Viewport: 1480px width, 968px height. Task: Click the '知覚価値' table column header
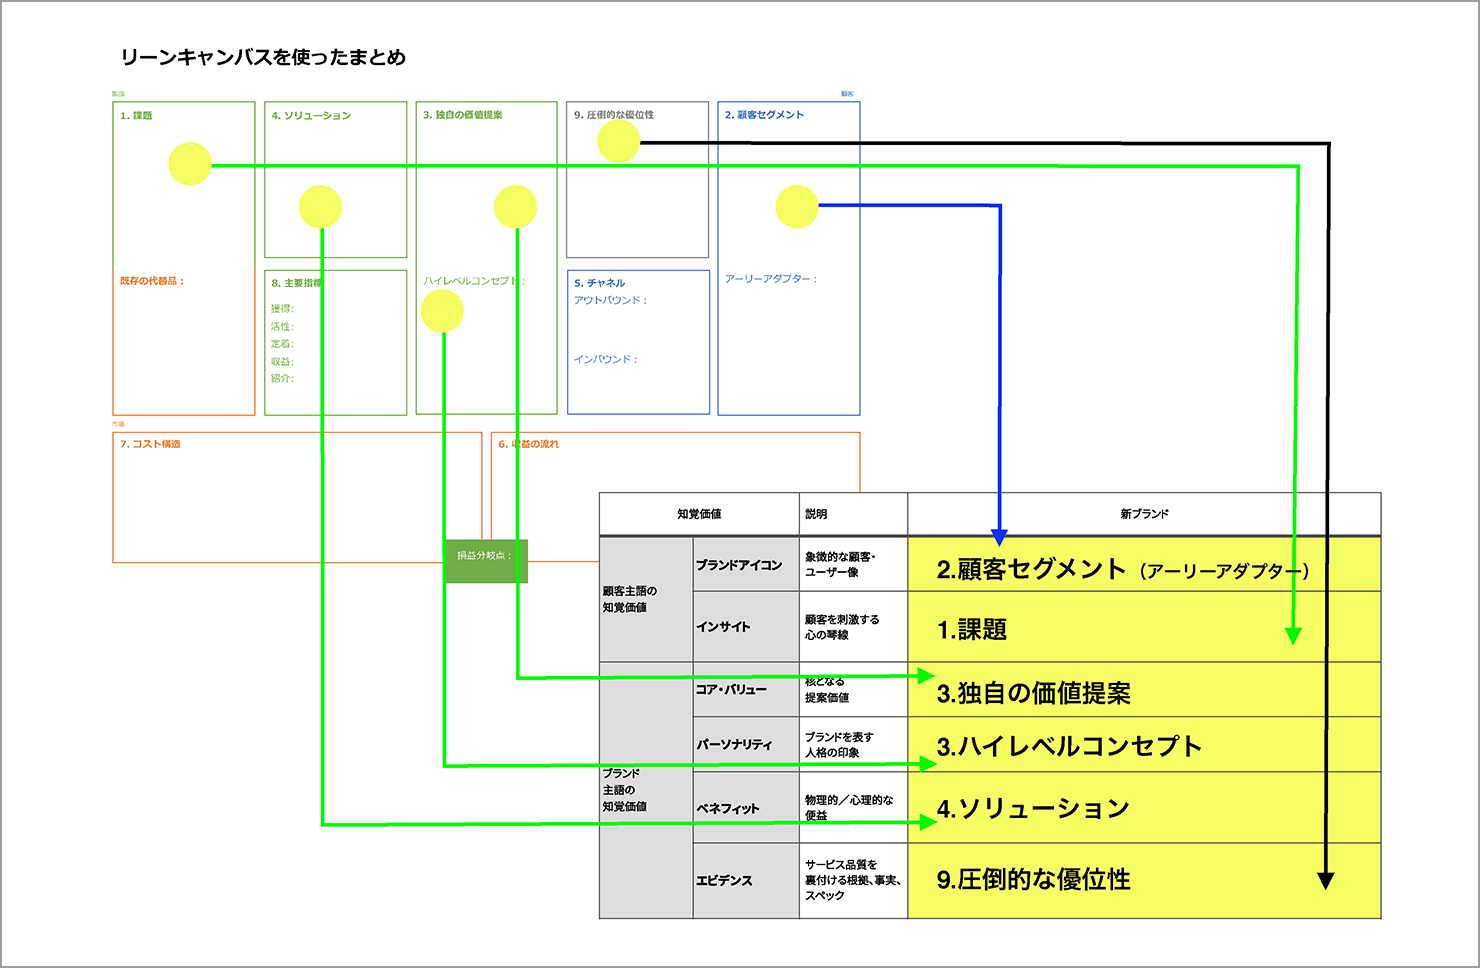[x=699, y=514]
